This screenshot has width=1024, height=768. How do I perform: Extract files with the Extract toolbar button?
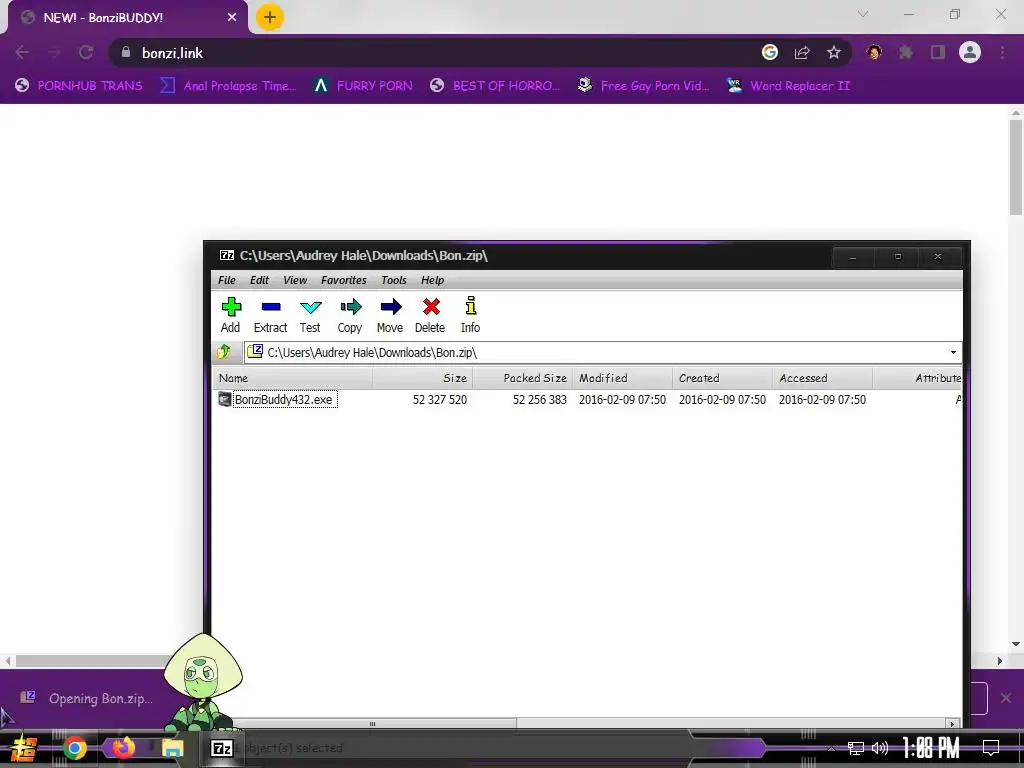pyautogui.click(x=270, y=315)
